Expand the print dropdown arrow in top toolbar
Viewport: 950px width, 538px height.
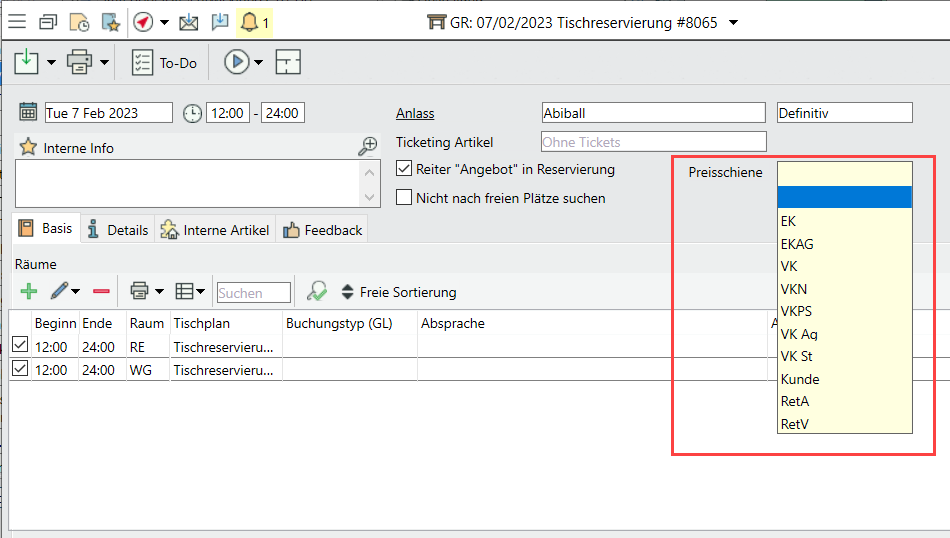(x=104, y=62)
